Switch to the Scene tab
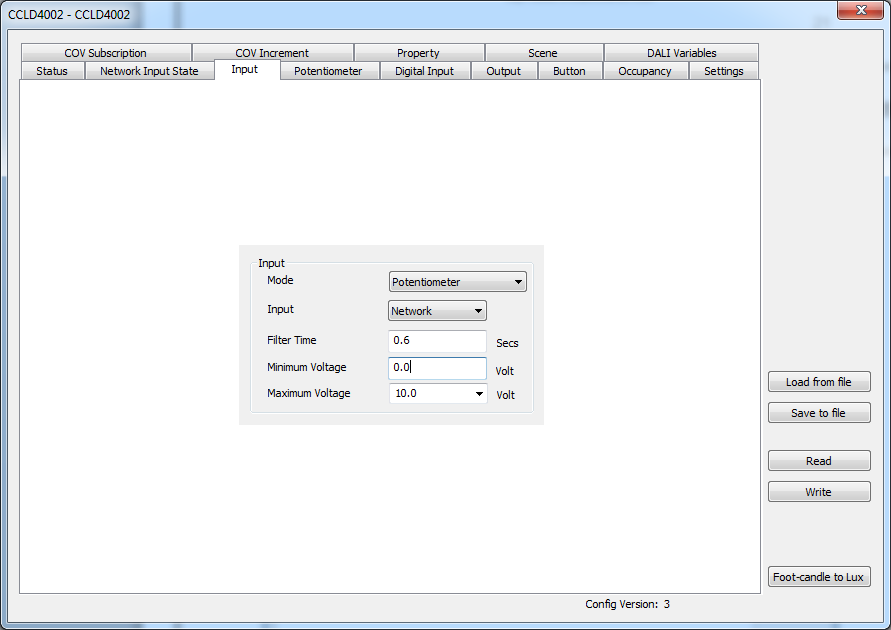 click(543, 53)
